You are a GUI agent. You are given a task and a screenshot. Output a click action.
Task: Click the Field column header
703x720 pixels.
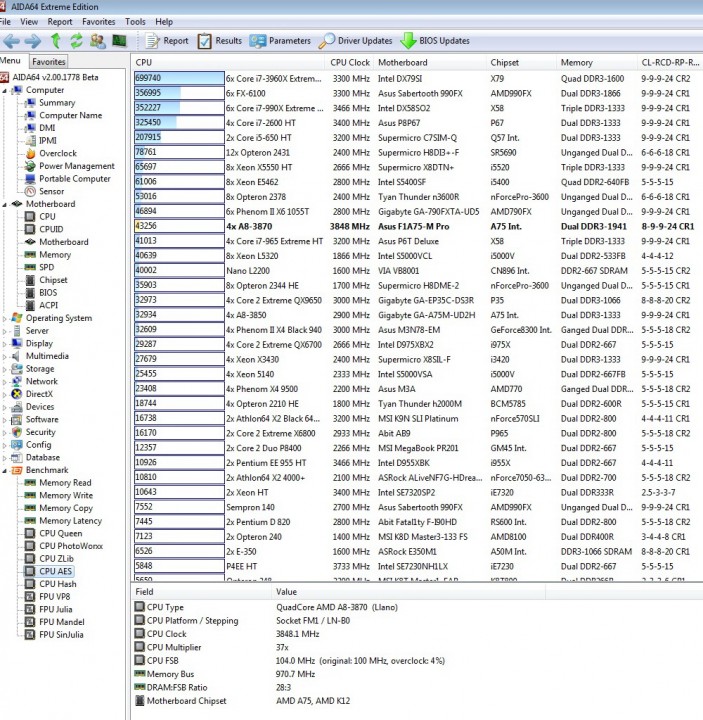pos(201,592)
